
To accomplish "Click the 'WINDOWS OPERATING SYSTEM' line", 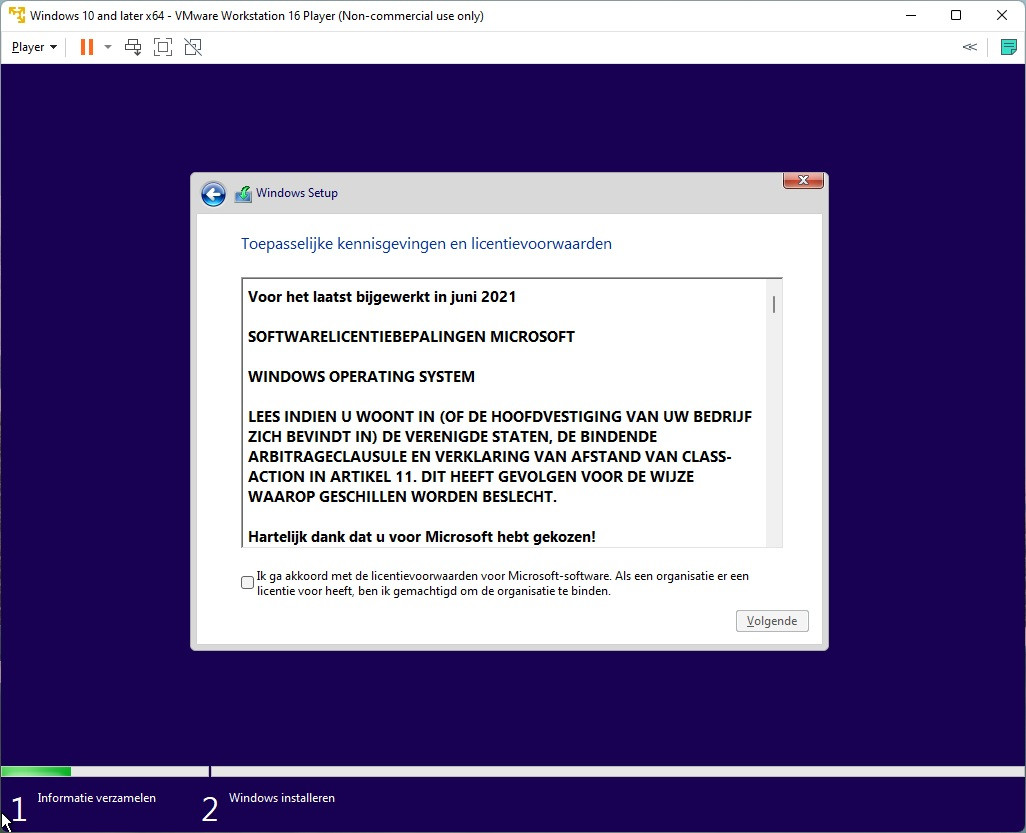I will (361, 377).
